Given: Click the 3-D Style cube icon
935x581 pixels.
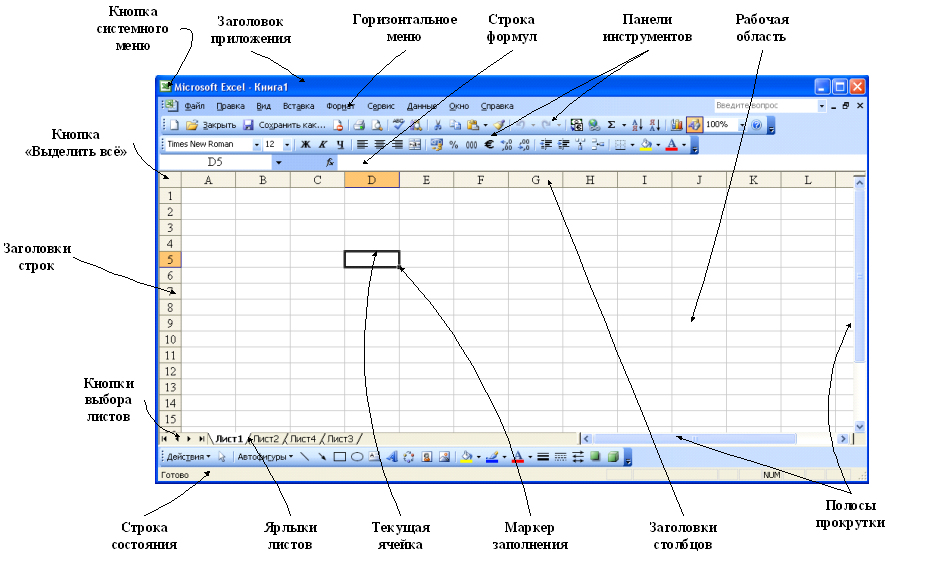Looking at the screenshot, I should point(613,457).
